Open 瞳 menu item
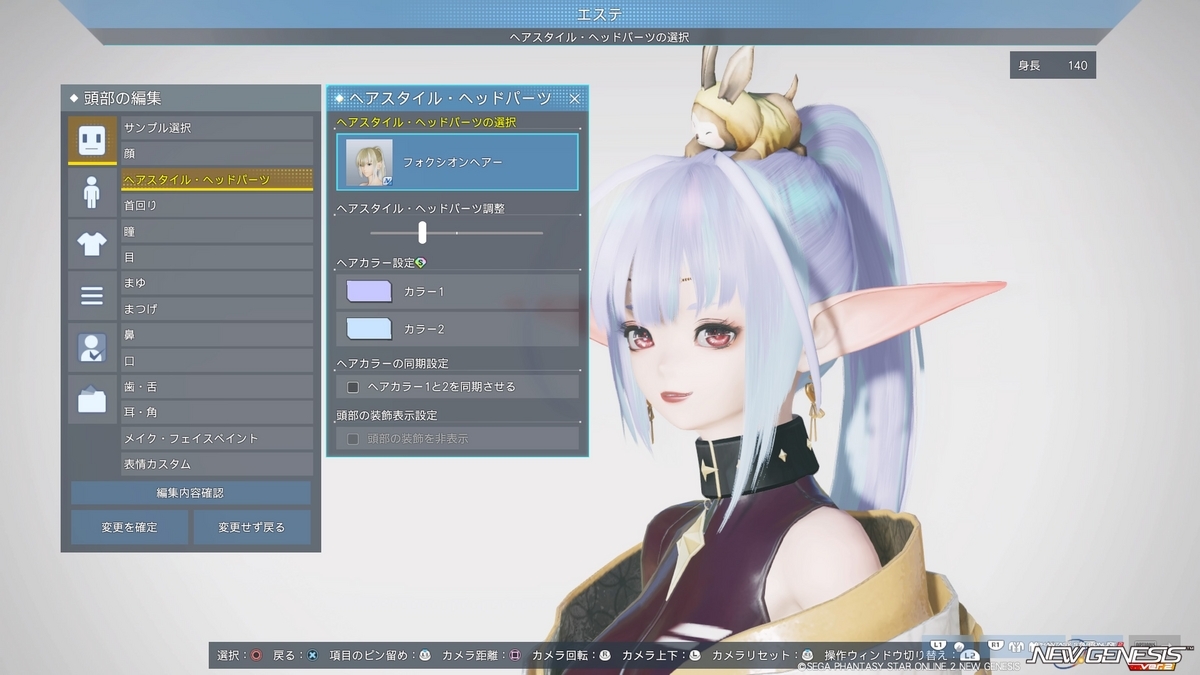 point(217,231)
